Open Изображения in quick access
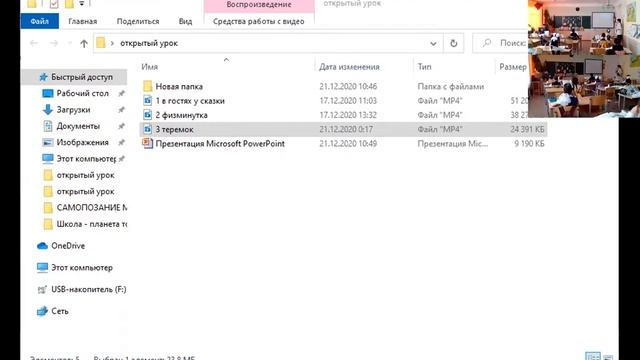 pyautogui.click(x=82, y=142)
